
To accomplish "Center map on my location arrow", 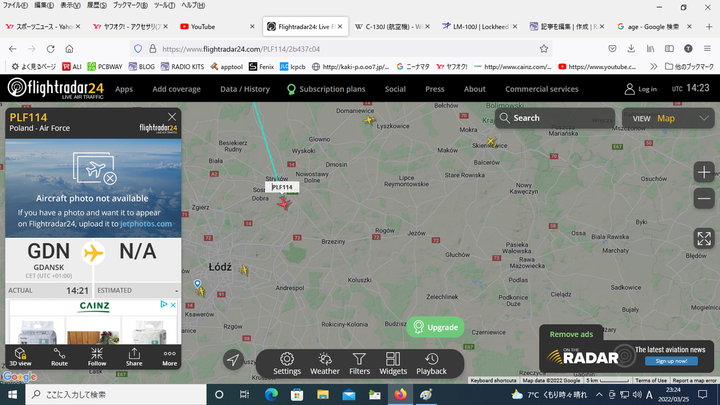I will [232, 360].
